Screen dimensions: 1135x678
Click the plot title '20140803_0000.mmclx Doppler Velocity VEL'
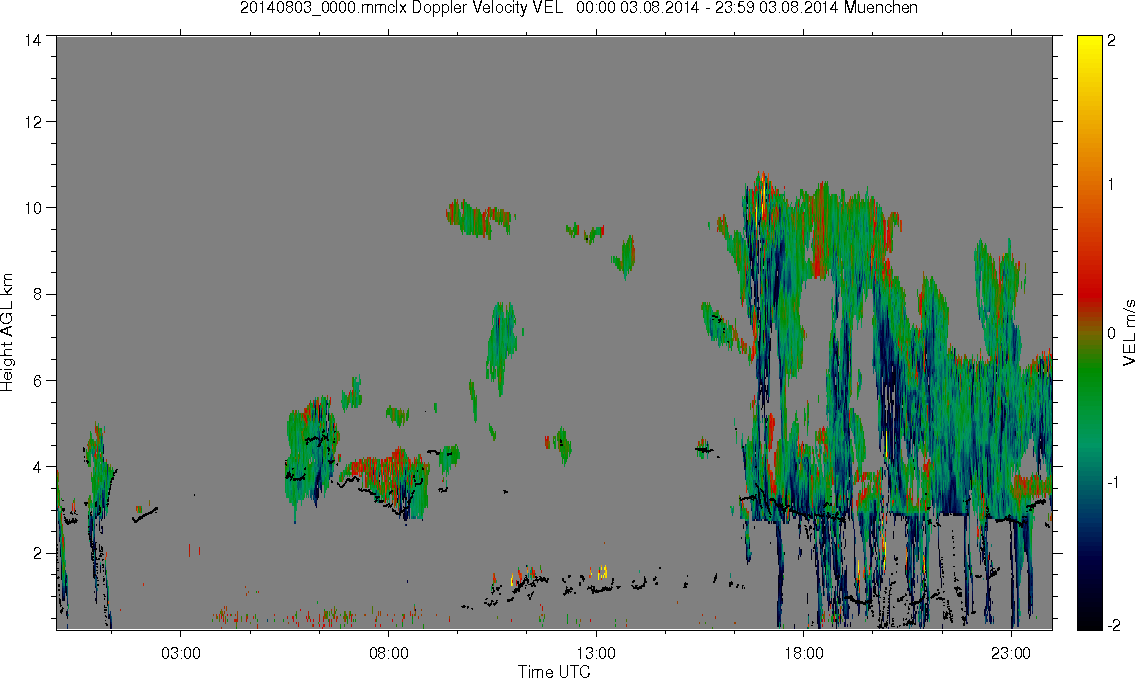click(401, 8)
